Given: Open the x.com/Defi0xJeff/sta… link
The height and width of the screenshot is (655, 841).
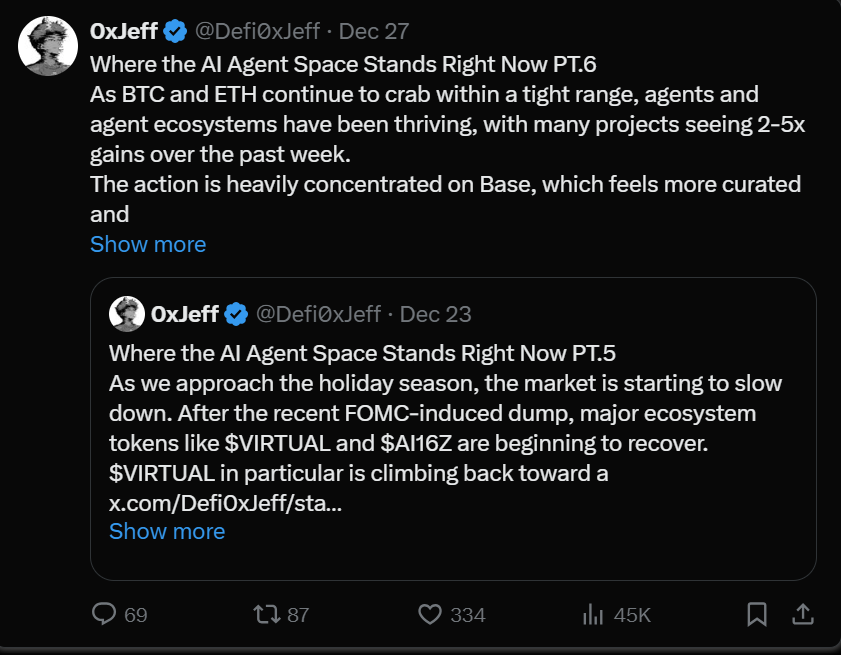Looking at the screenshot, I should point(225,502).
